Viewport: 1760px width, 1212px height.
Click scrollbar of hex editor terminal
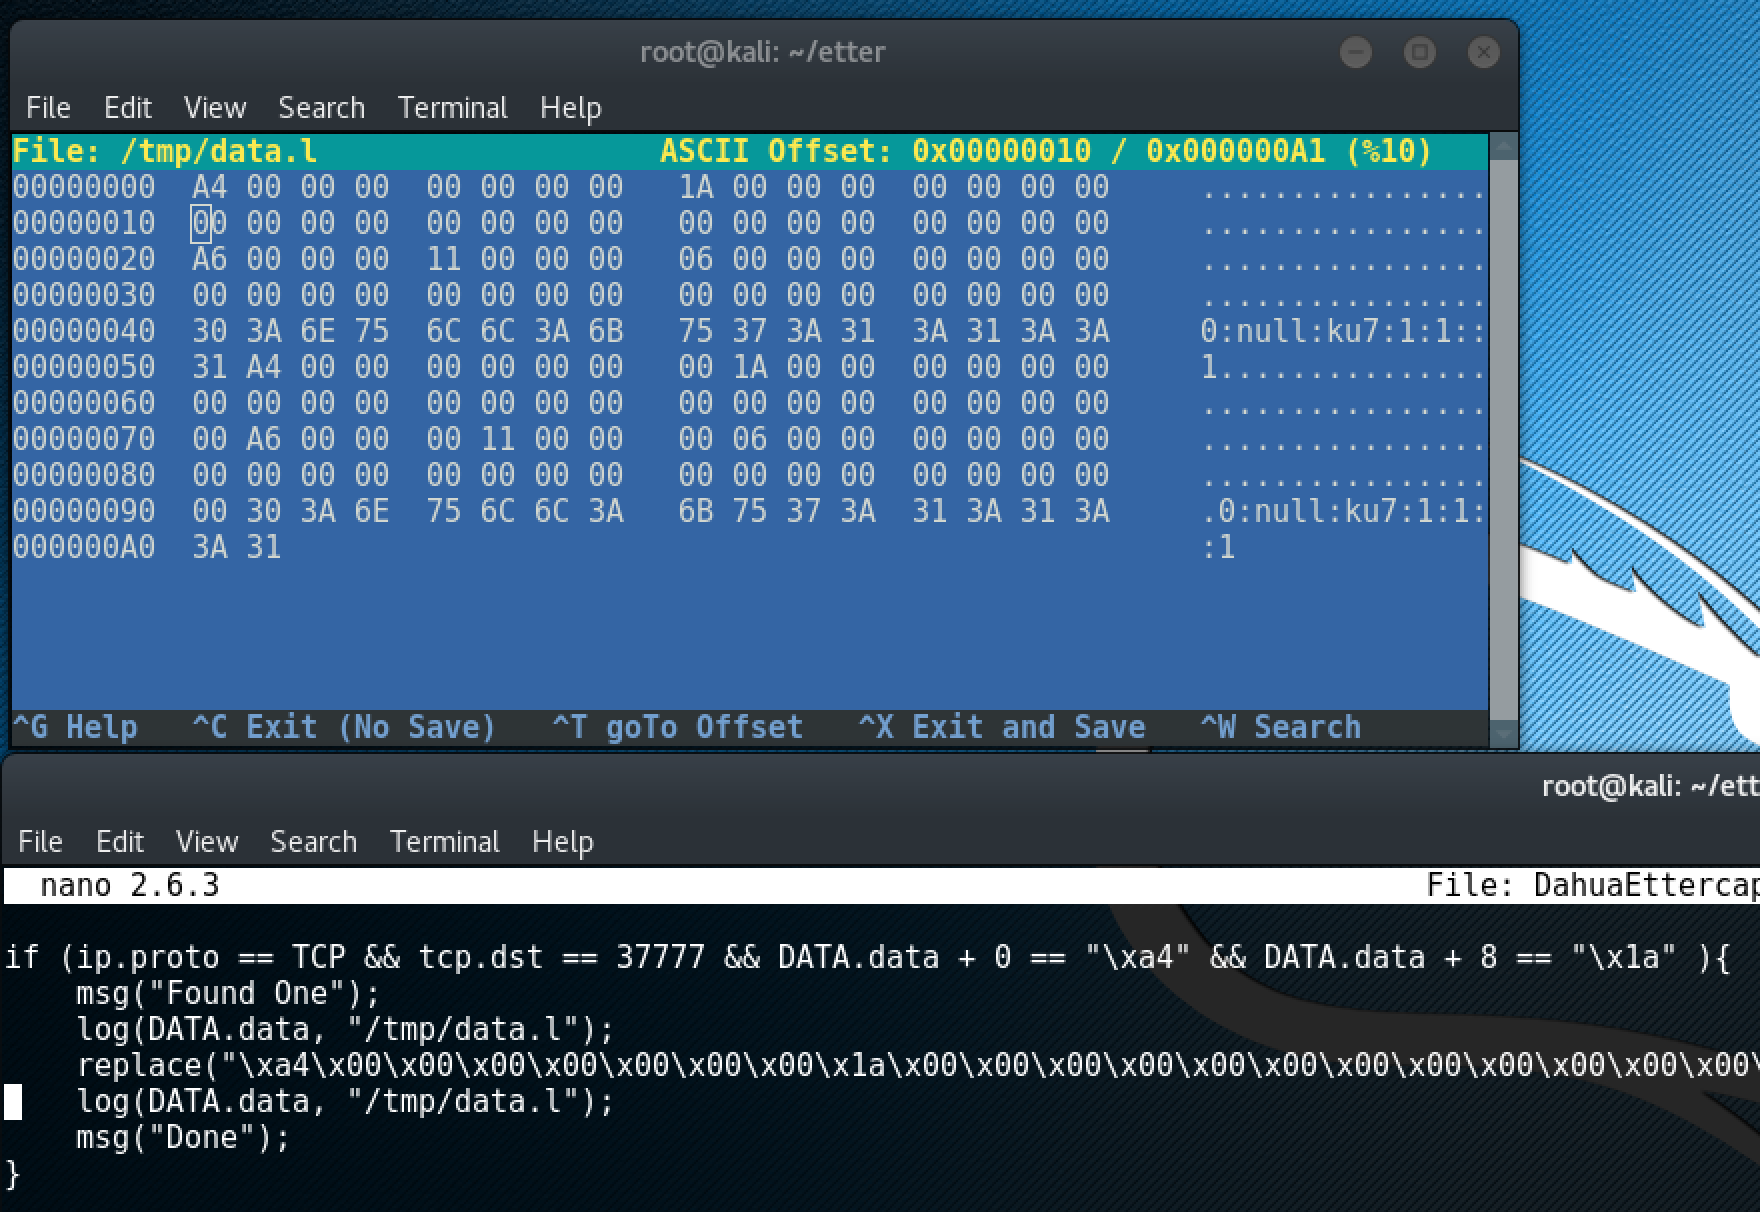(1503, 440)
